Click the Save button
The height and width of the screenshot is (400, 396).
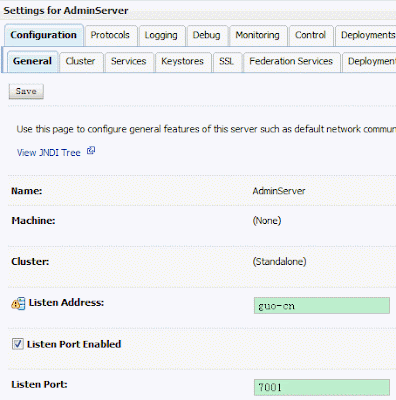click(x=26, y=91)
